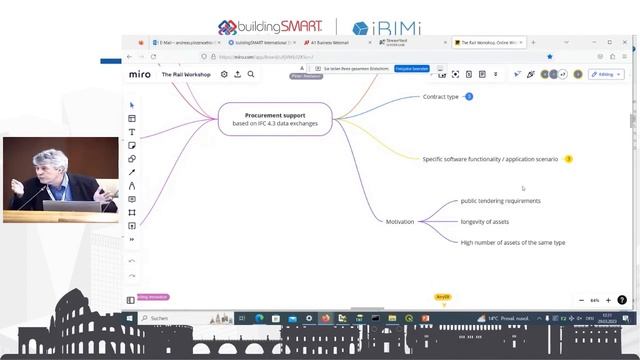This screenshot has height=360, width=640.
Task: Undo the last action
Action: click(x=131, y=261)
